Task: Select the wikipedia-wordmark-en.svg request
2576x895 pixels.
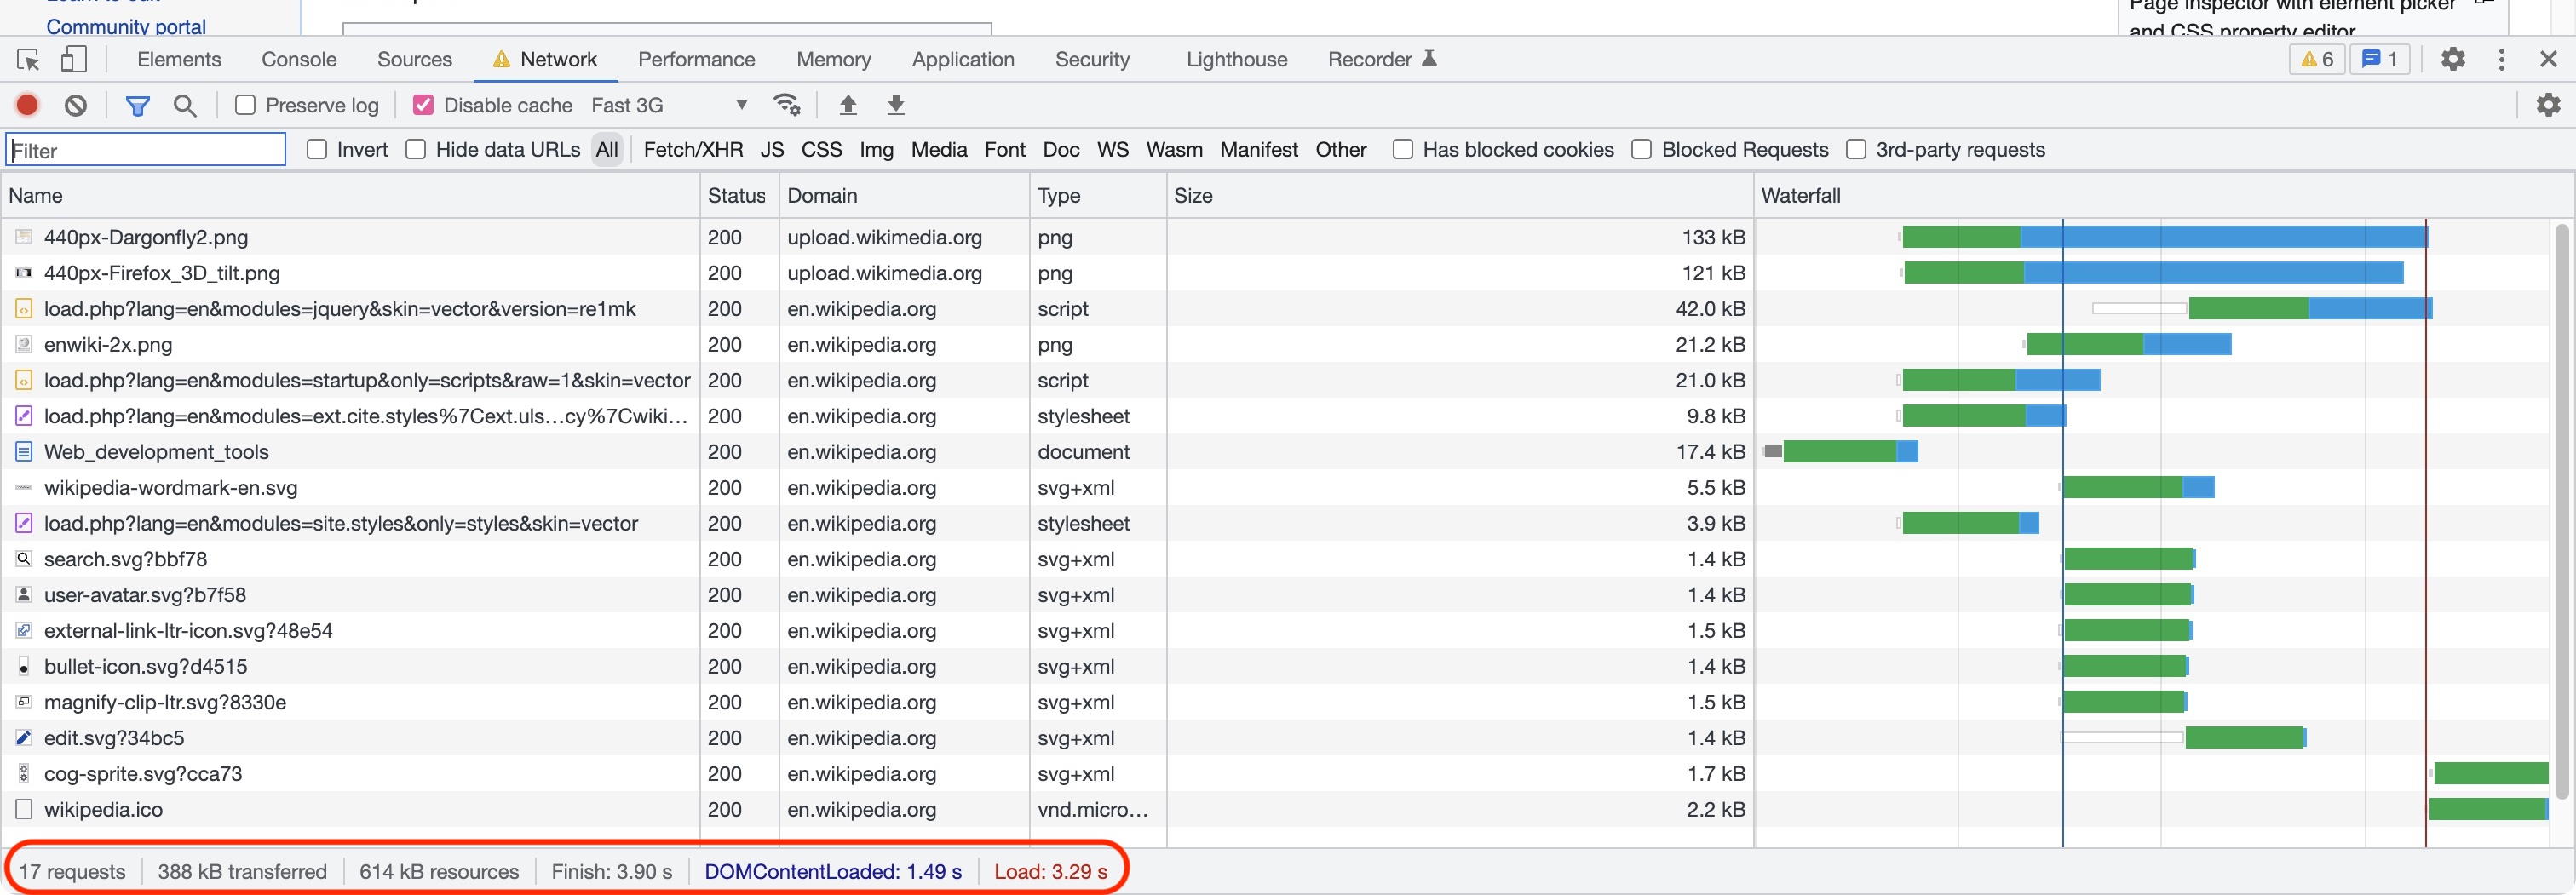Action: [x=171, y=488]
